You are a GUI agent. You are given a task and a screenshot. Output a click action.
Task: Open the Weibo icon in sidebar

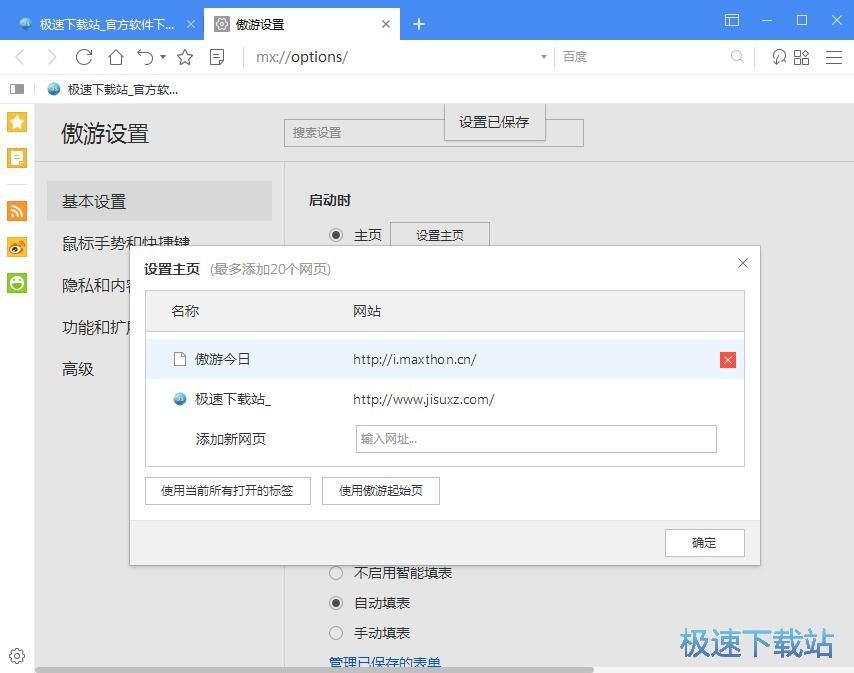[x=17, y=247]
